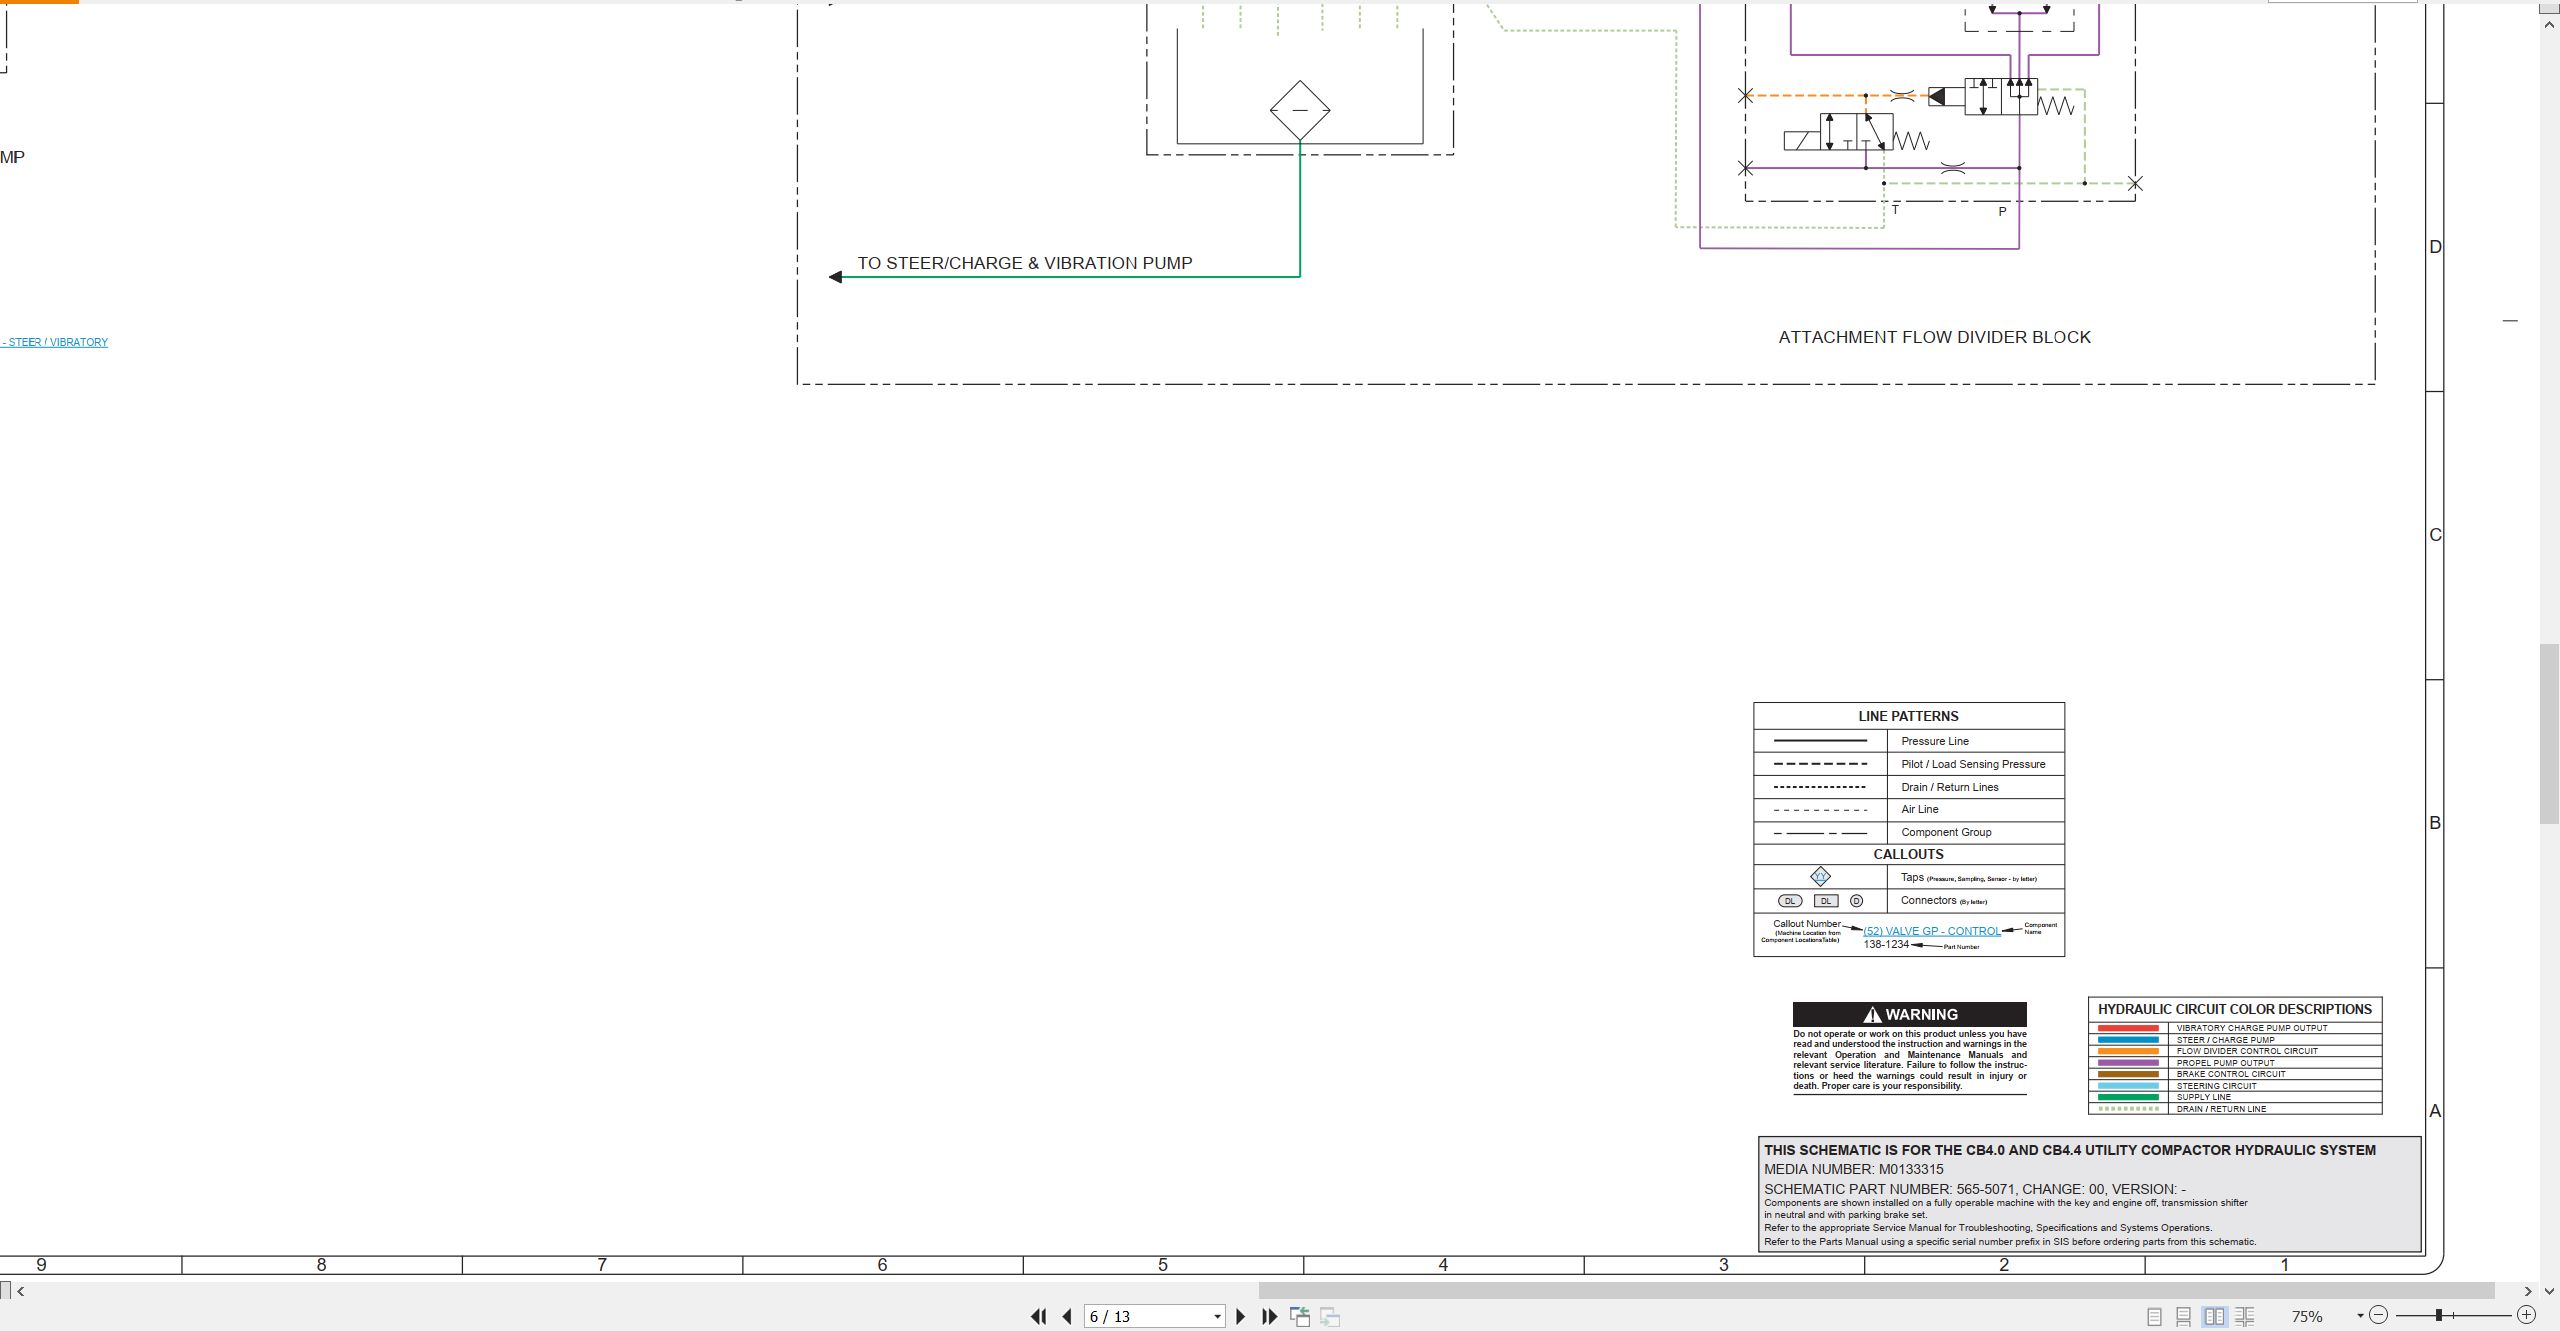
Task: Click the horizontal scroll right arrow
Action: tap(2528, 1291)
